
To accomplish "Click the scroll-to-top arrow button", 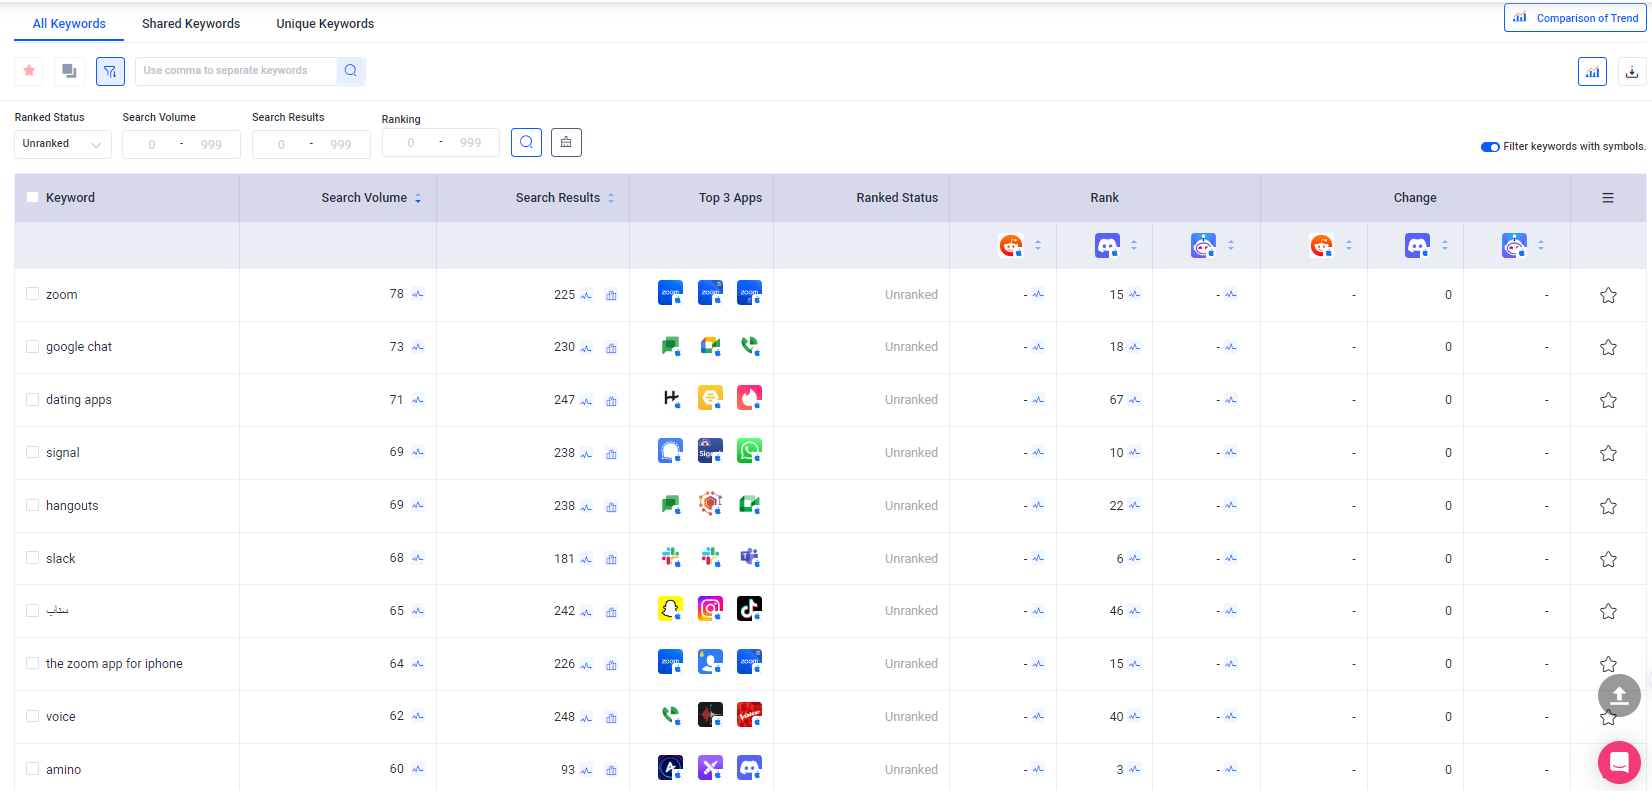I will tap(1619, 695).
